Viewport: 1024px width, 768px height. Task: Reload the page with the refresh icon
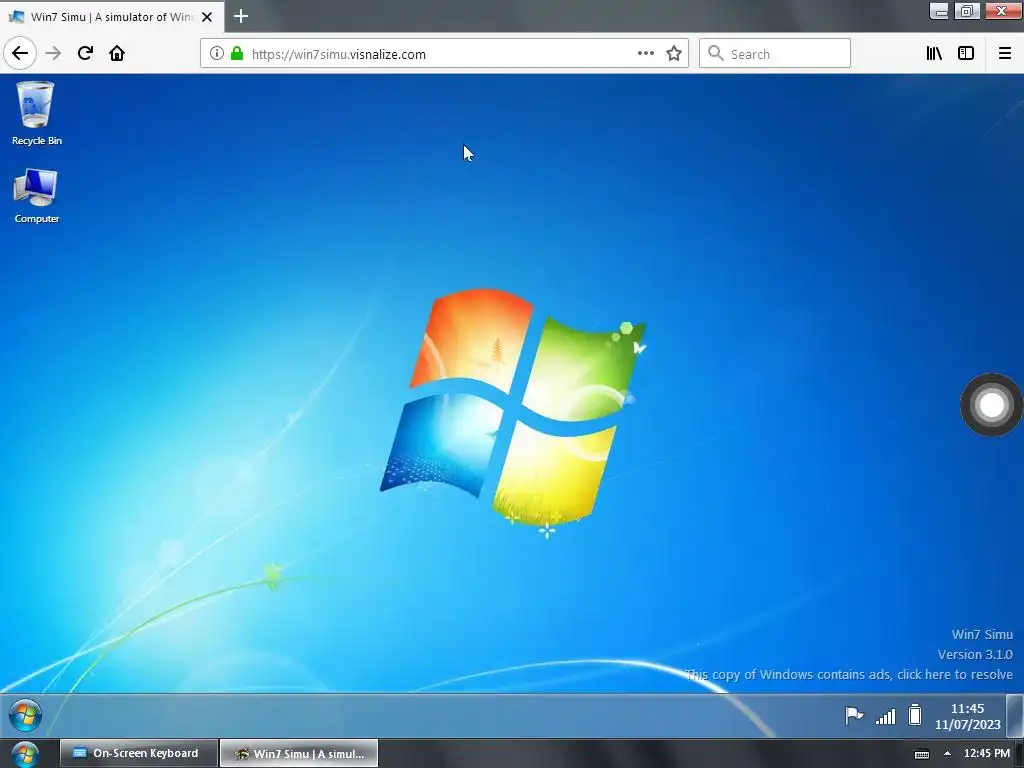[x=85, y=53]
